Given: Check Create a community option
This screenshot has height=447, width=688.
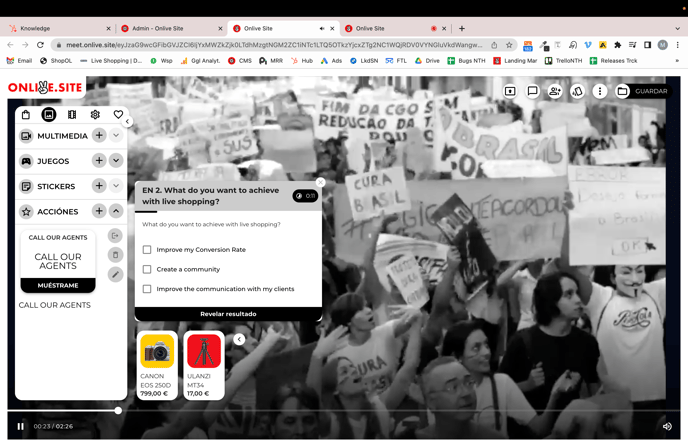Looking at the screenshot, I should [x=147, y=269].
